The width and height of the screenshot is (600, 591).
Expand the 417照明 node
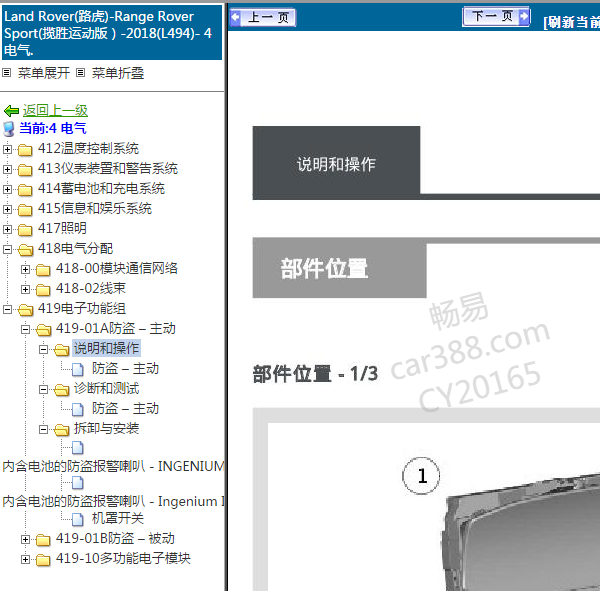click(x=7, y=229)
